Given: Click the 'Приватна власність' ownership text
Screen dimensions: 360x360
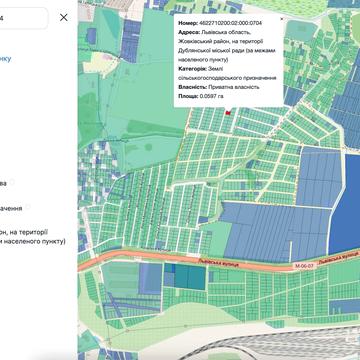Looking at the screenshot, I should (234, 87).
